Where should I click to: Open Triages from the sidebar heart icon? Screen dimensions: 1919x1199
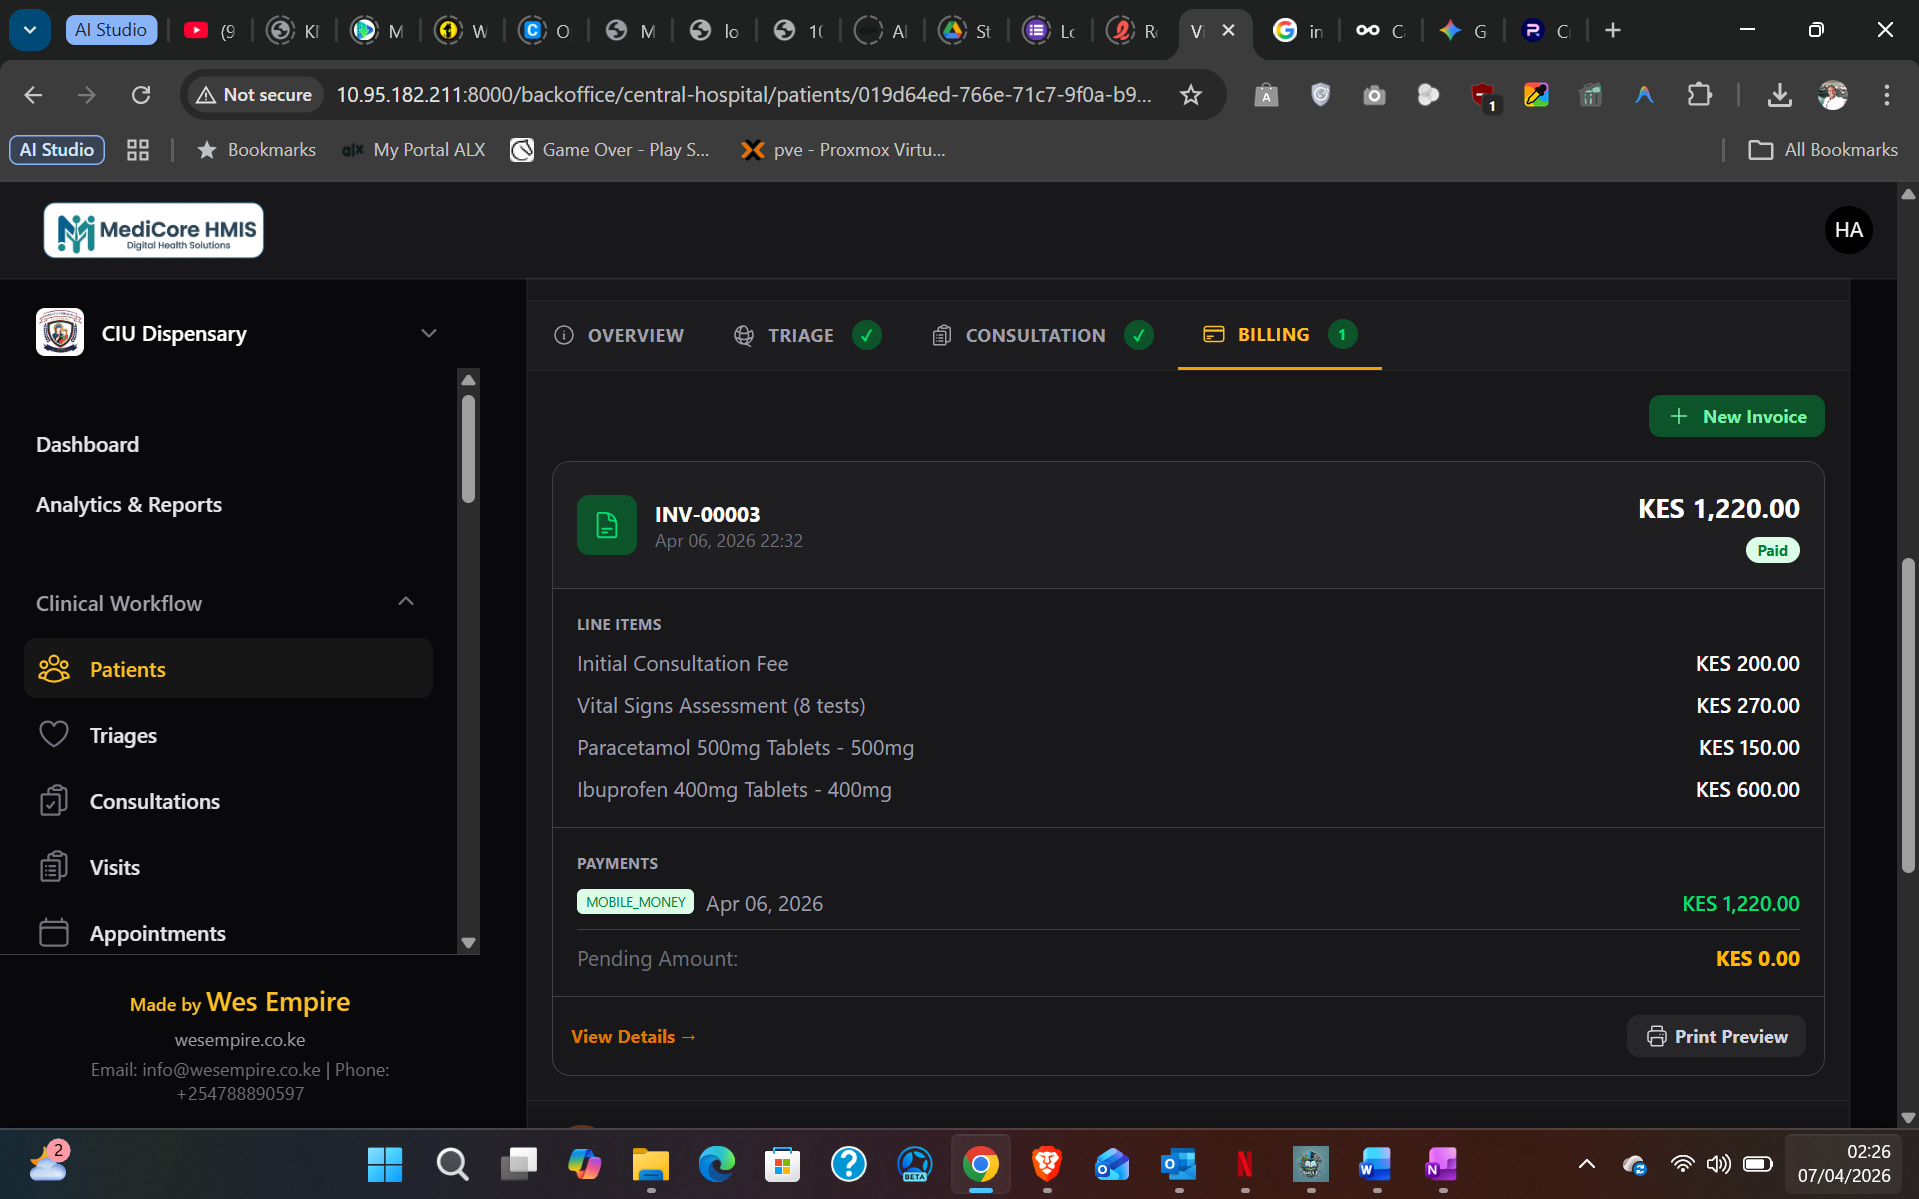(x=54, y=735)
